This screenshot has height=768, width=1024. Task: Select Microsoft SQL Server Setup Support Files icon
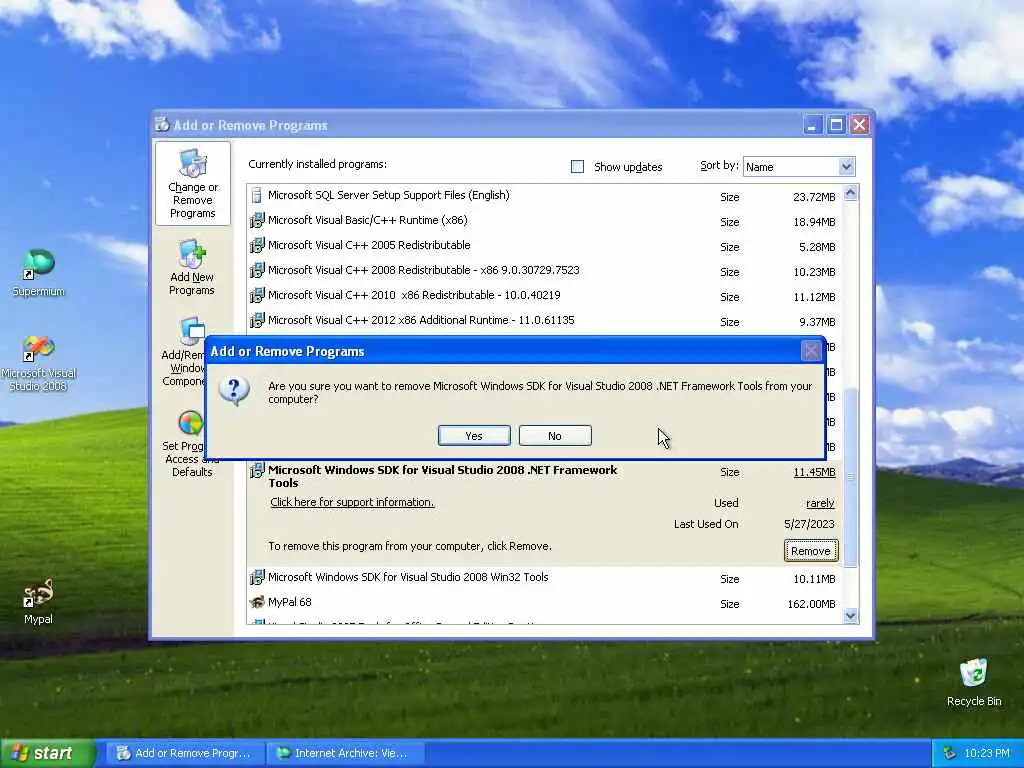257,195
